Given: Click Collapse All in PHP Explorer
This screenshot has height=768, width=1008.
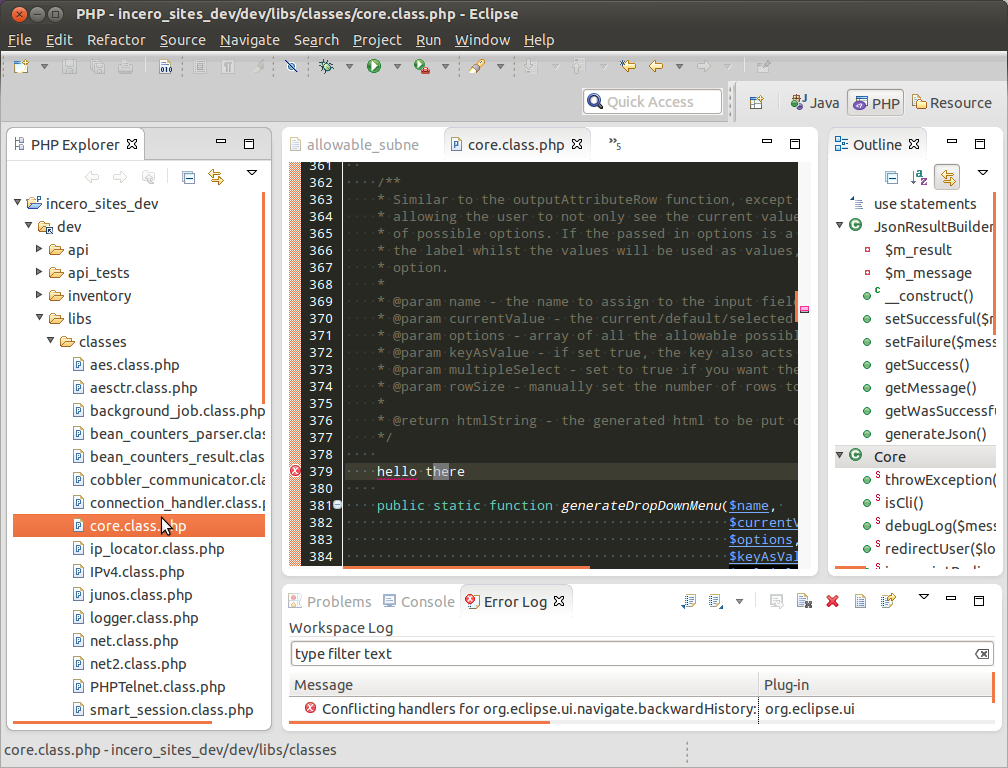Looking at the screenshot, I should (188, 177).
